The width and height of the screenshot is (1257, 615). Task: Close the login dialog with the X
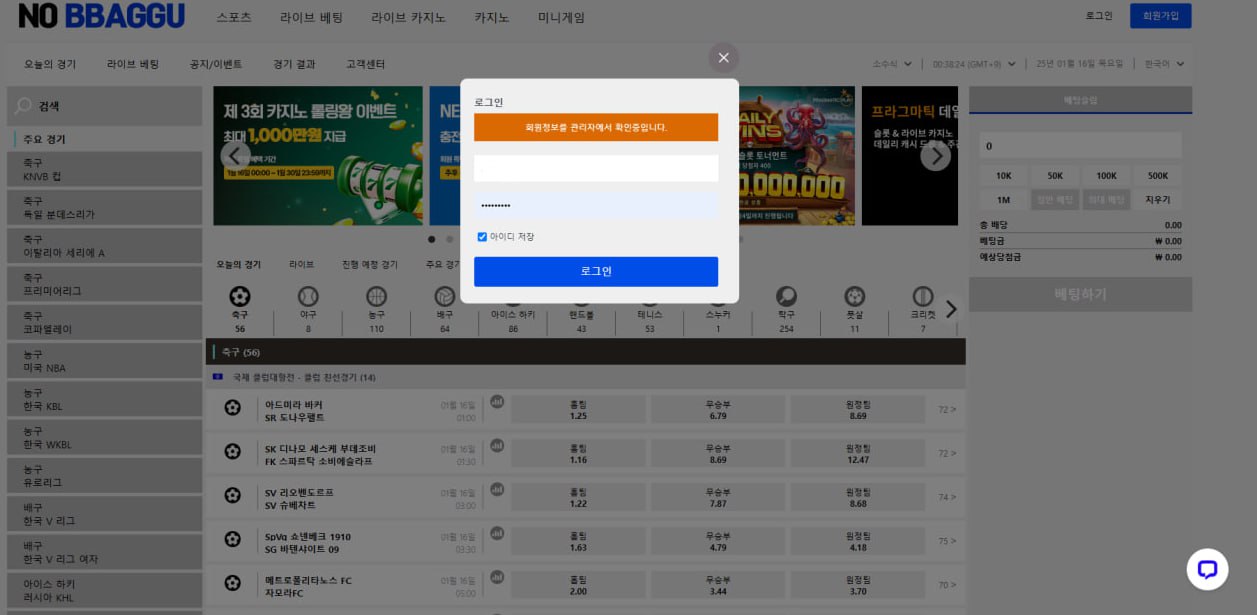(723, 57)
